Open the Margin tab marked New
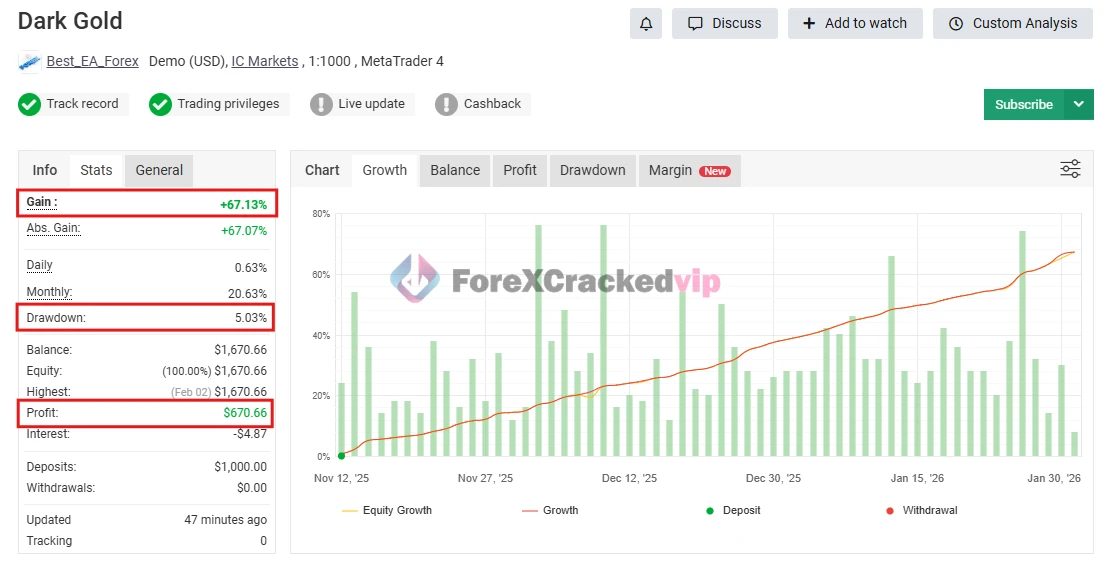The height and width of the screenshot is (561, 1110). pyautogui.click(x=688, y=170)
